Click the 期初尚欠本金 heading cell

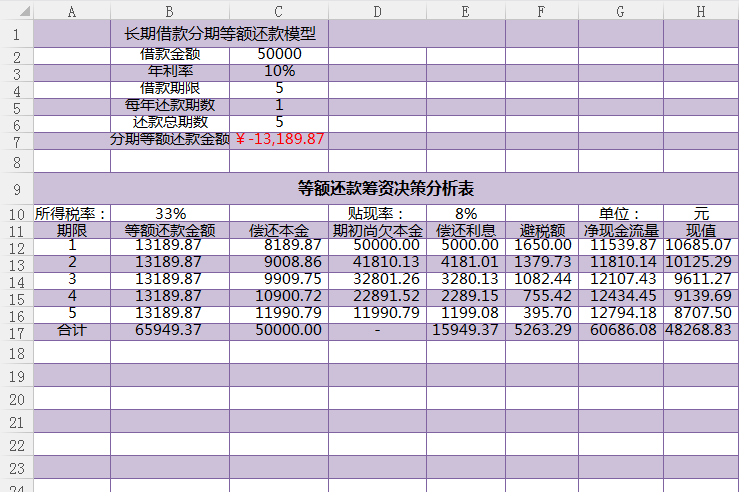[377, 231]
